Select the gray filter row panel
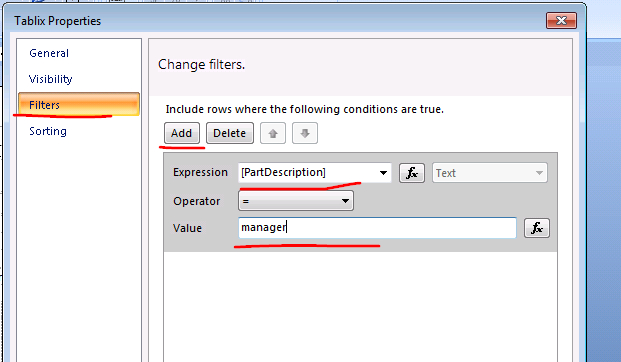The width and height of the screenshot is (621, 362). click(360, 202)
